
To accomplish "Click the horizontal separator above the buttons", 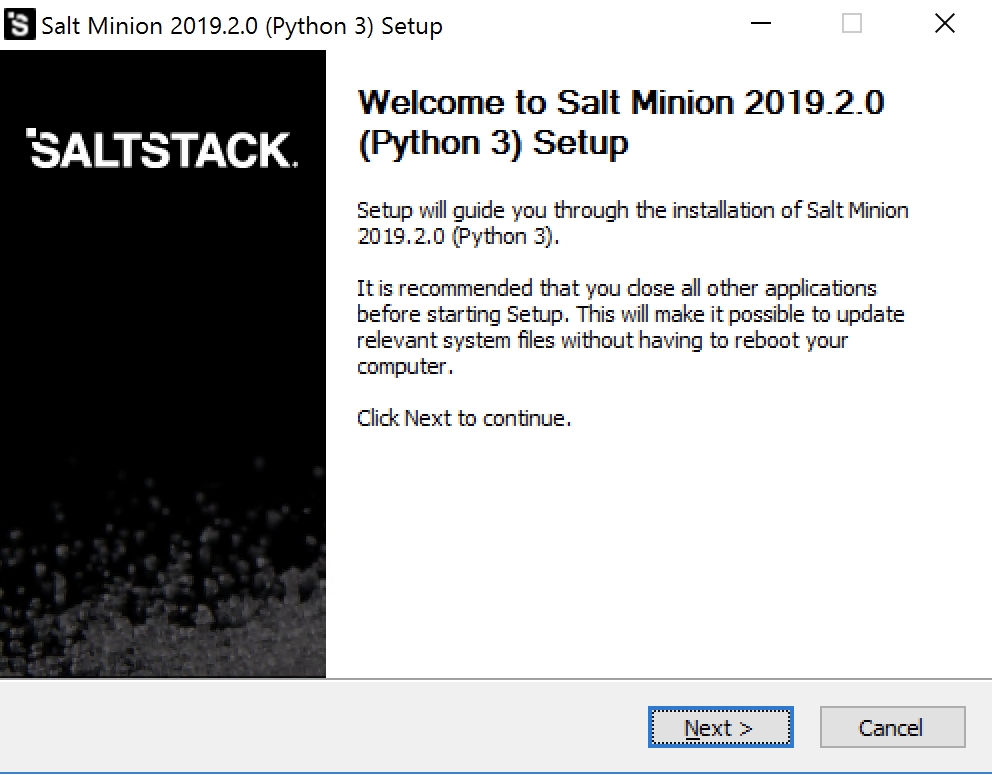I will (x=496, y=679).
